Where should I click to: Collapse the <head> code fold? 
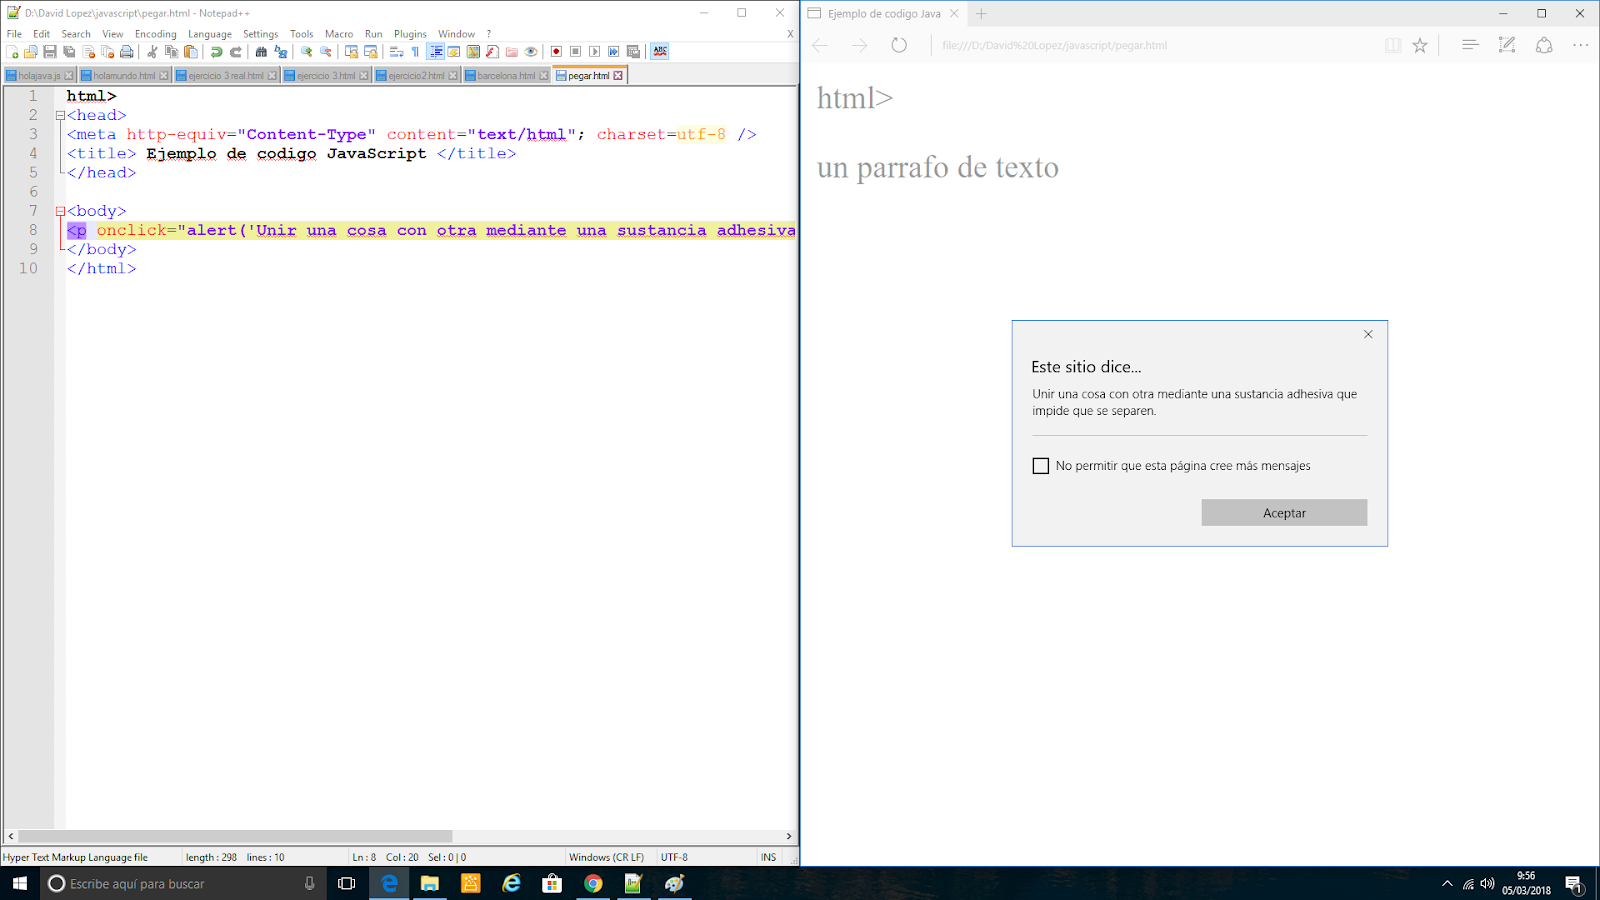(x=60, y=116)
